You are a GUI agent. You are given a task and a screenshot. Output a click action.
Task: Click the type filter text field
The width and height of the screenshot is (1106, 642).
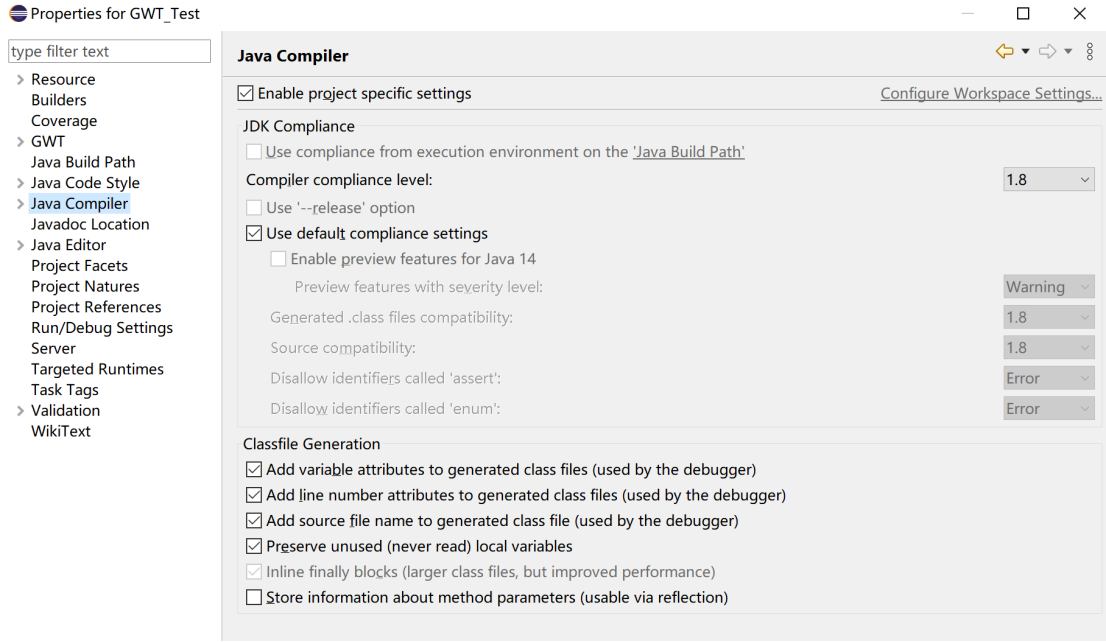click(x=109, y=51)
